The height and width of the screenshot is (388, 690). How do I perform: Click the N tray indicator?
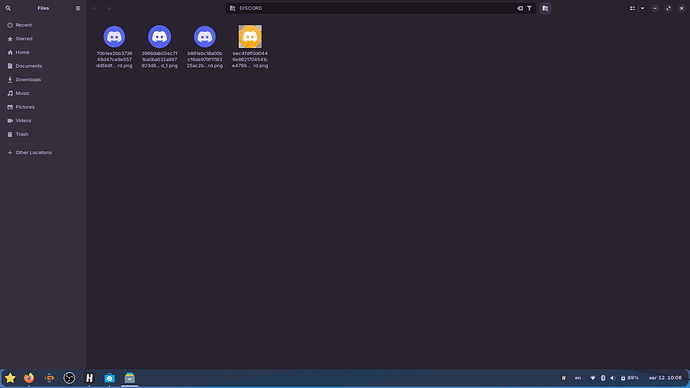564,378
